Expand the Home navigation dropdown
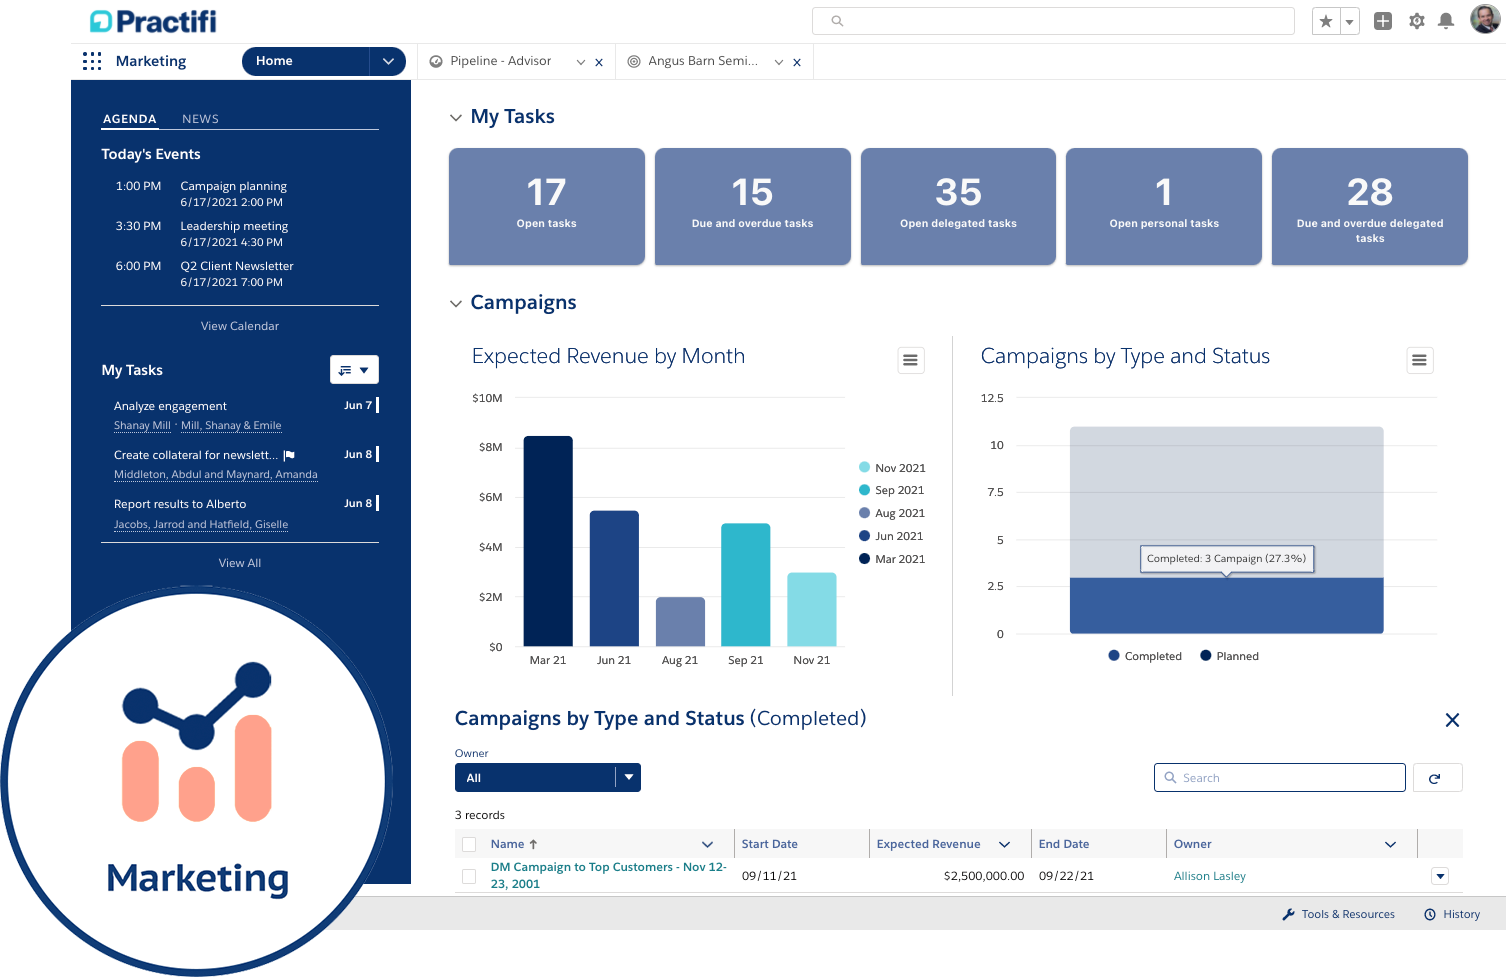The image size is (1506, 977). coord(388,61)
